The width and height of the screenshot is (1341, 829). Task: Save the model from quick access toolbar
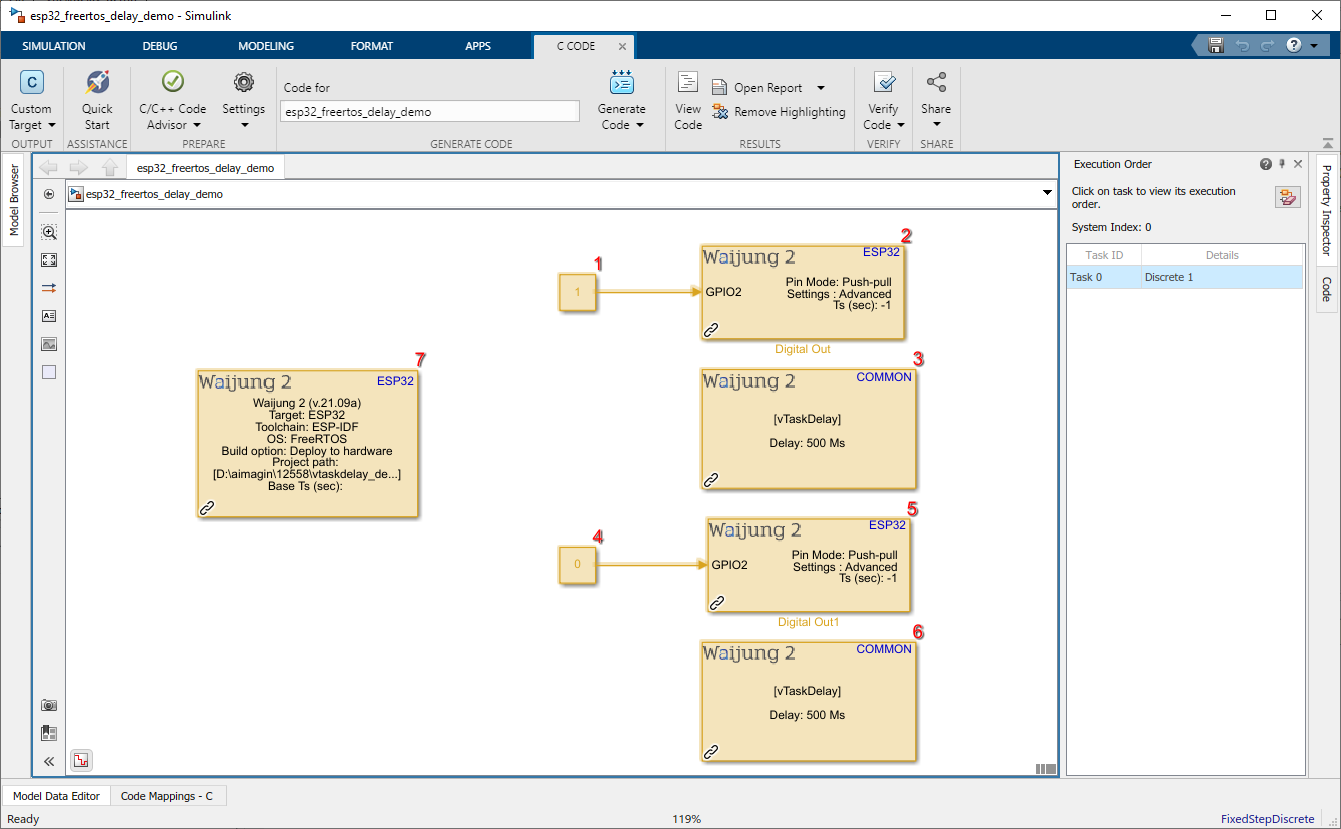1216,46
